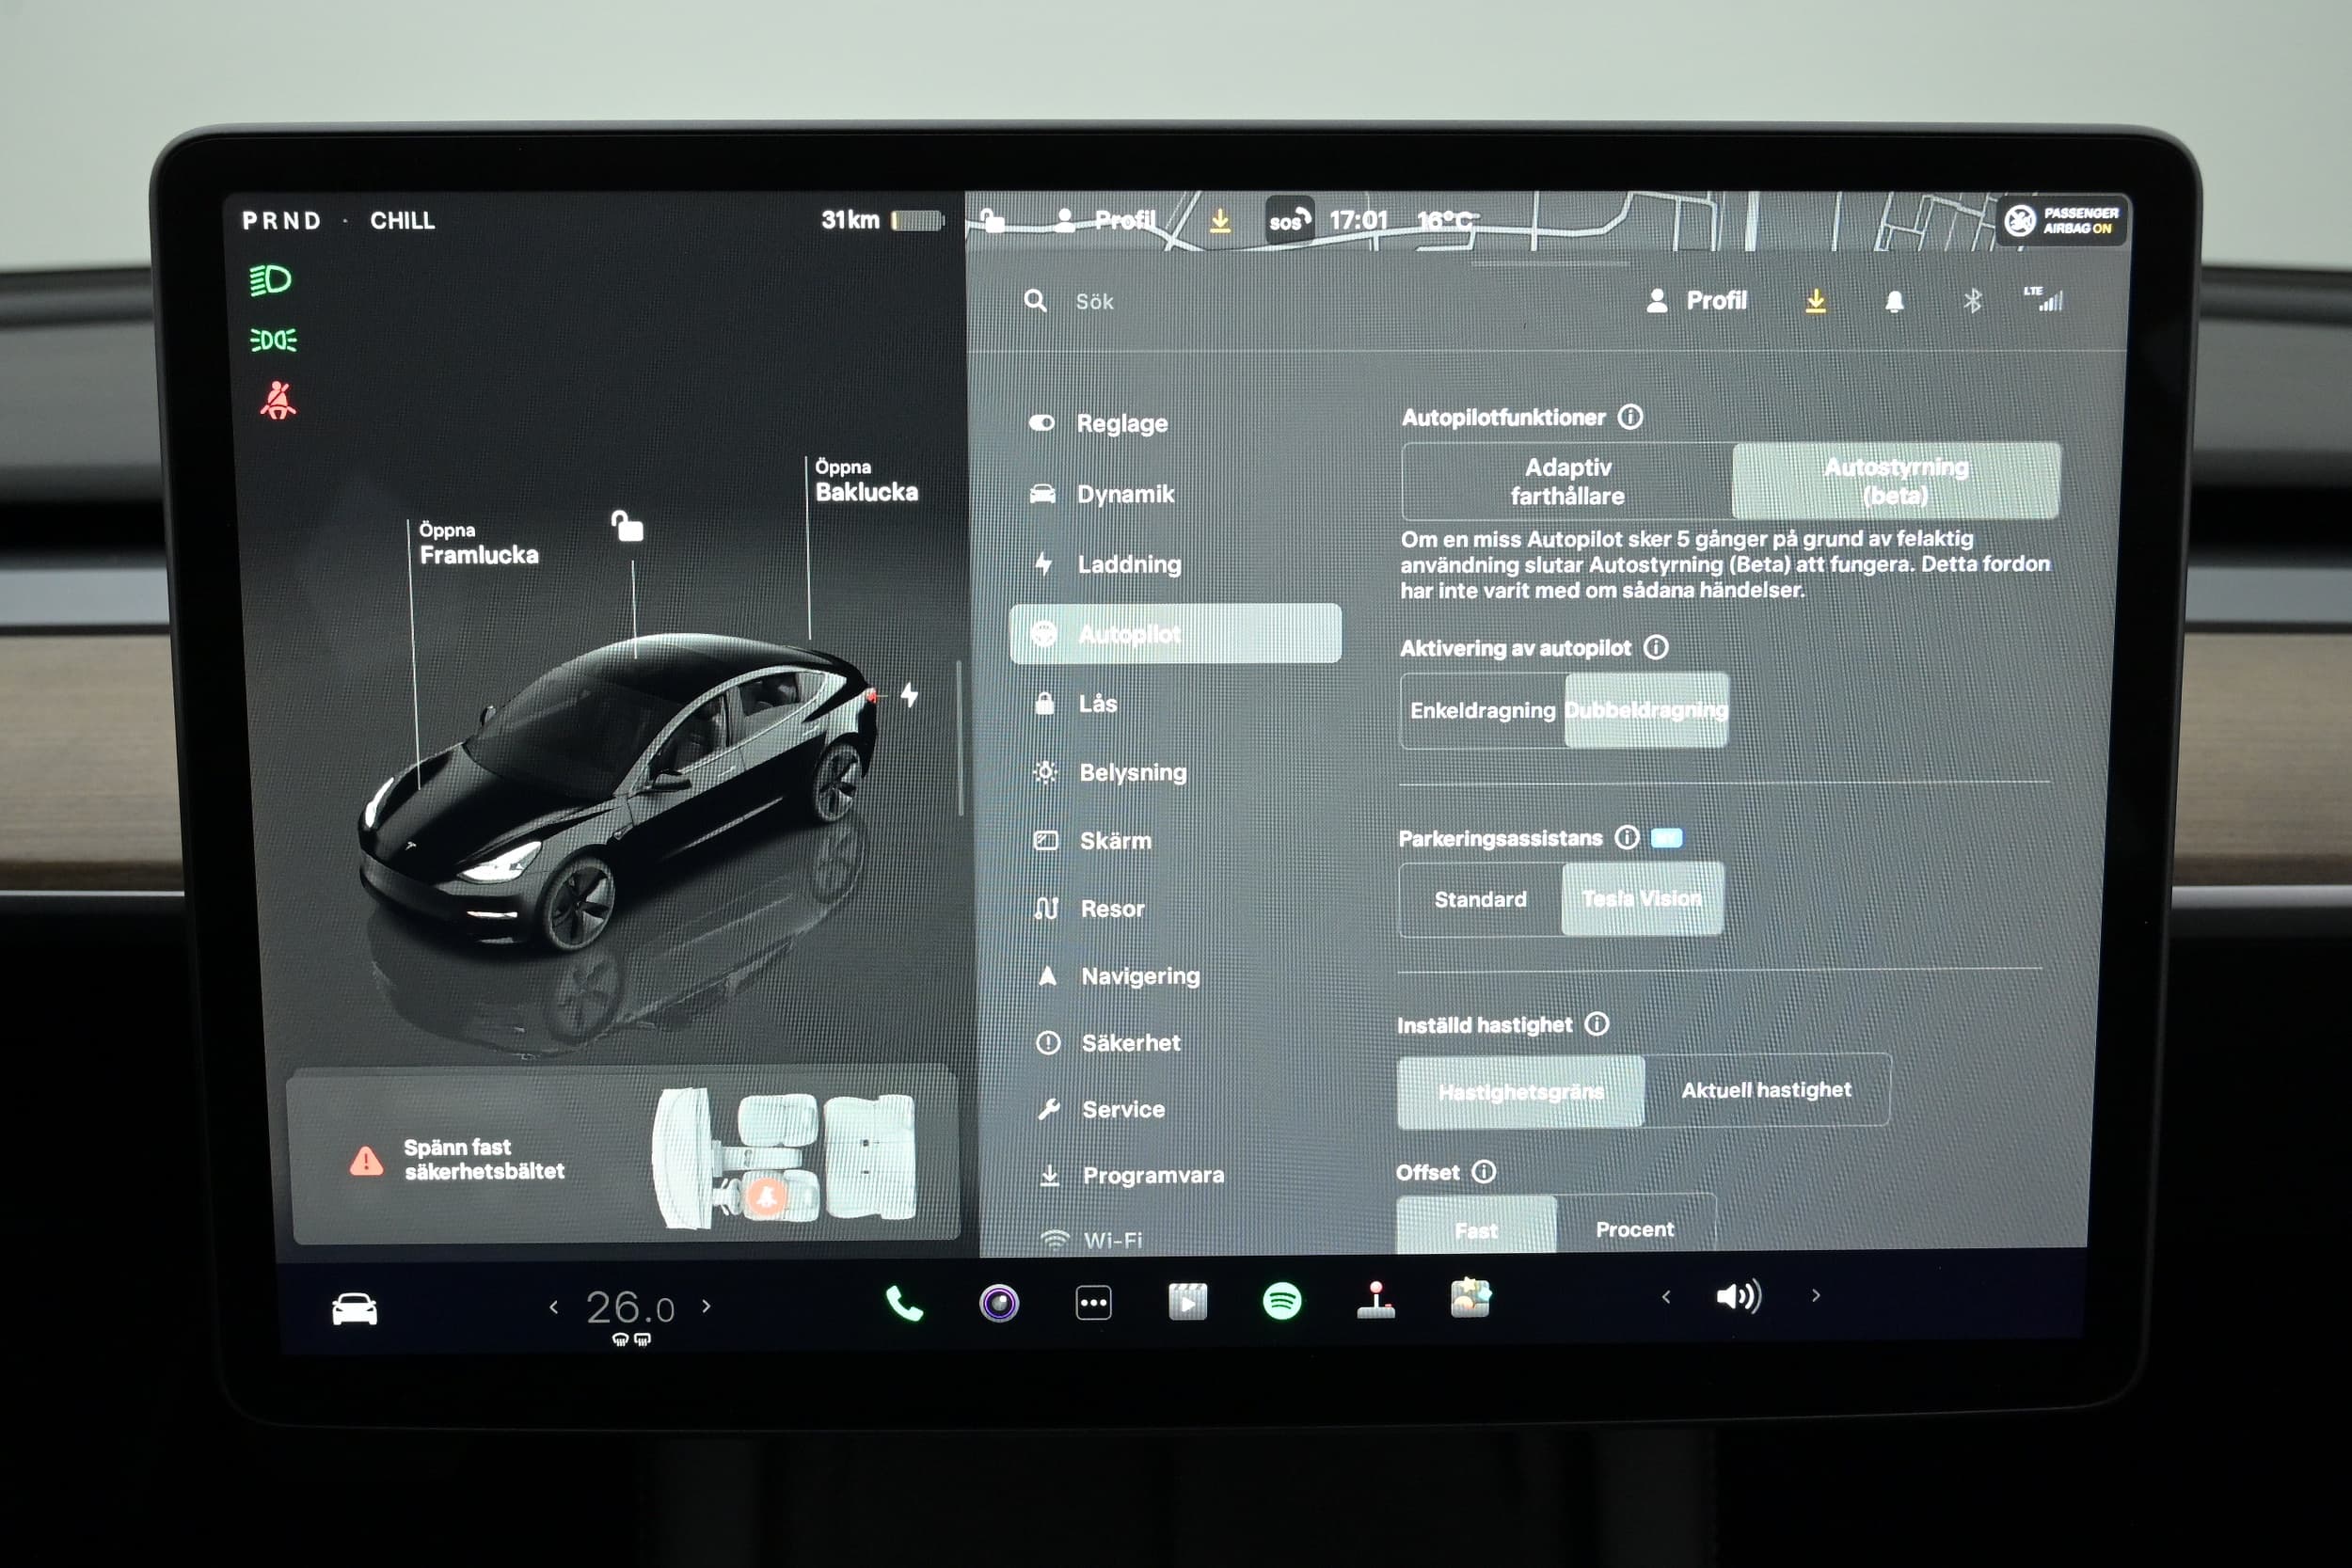The image size is (2352, 1568).
Task: Open Bluetooth settings icon
Action: (x=1971, y=301)
